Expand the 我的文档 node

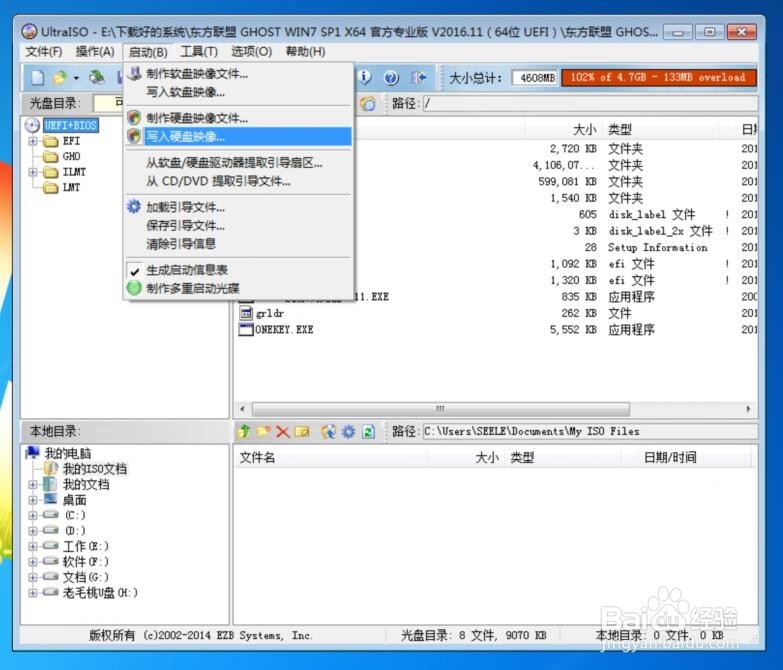(x=33, y=485)
